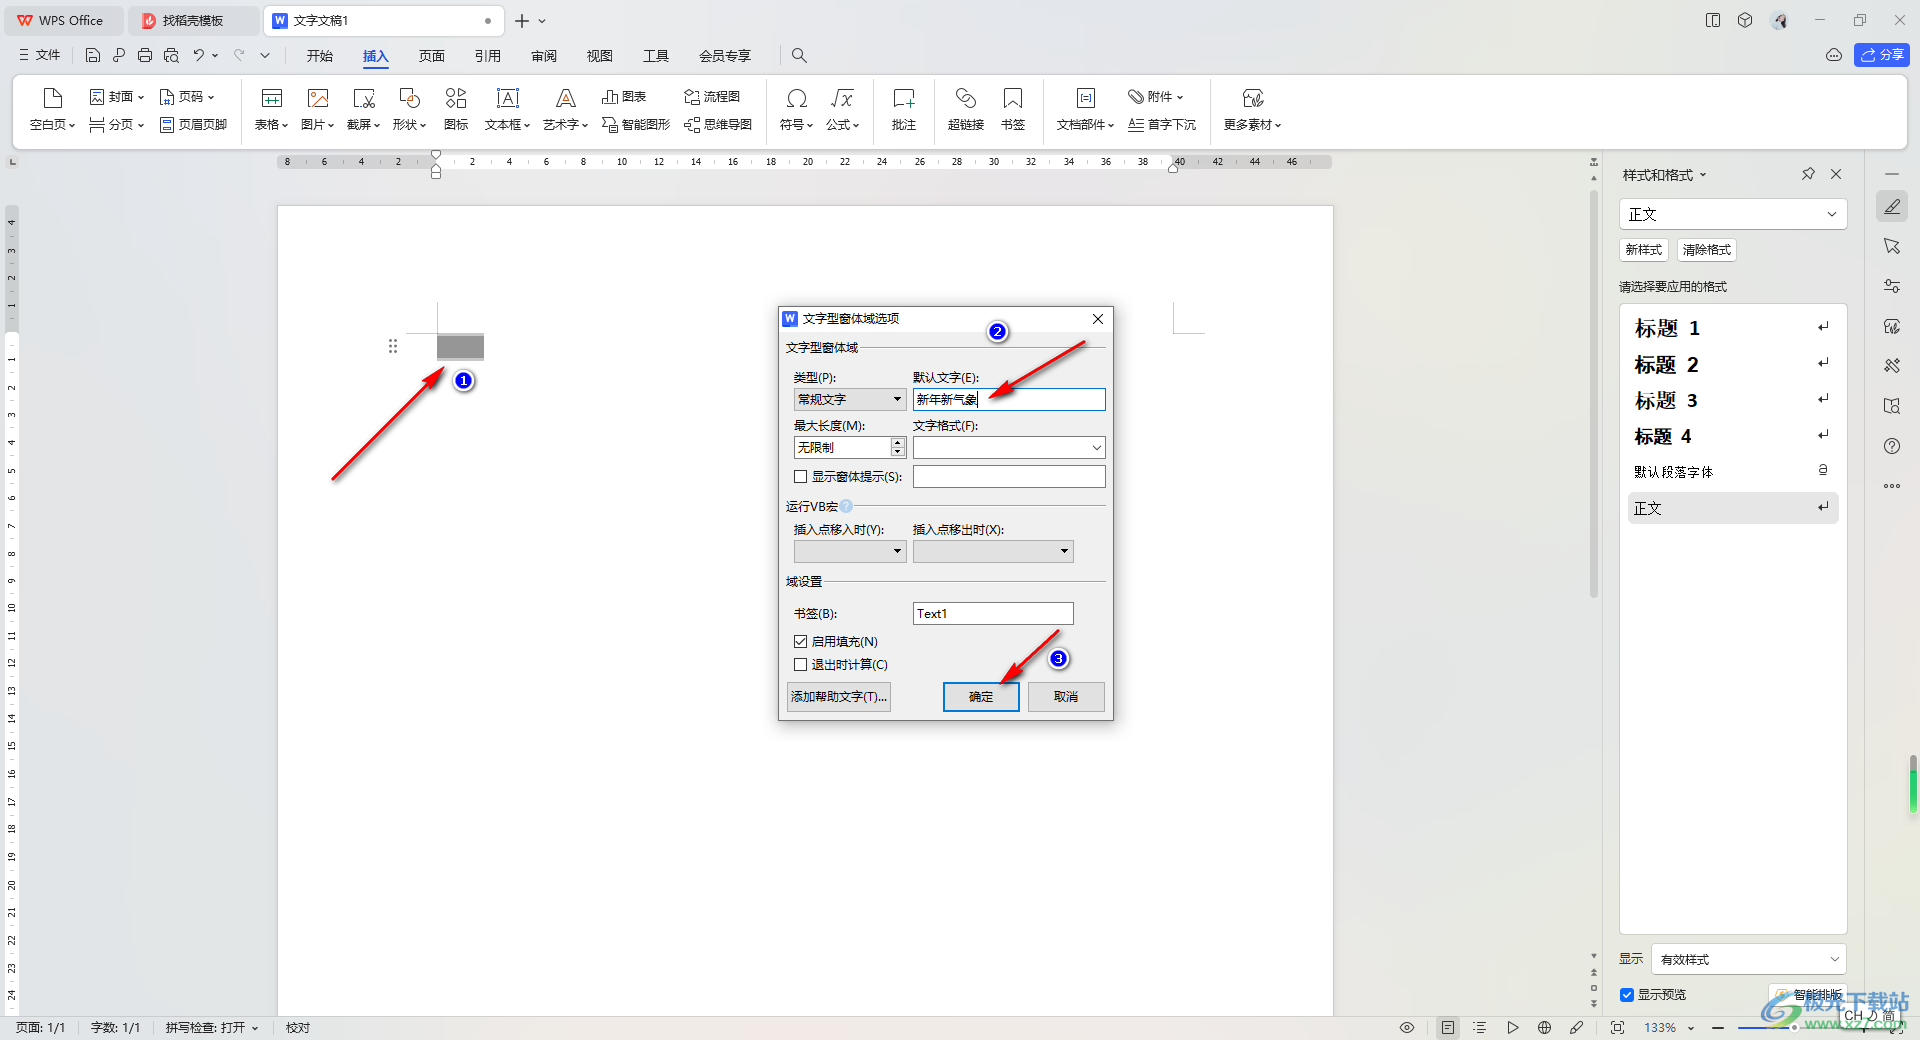Open the 审阅 ribbon tab
The width and height of the screenshot is (1920, 1040).
pyautogui.click(x=544, y=56)
